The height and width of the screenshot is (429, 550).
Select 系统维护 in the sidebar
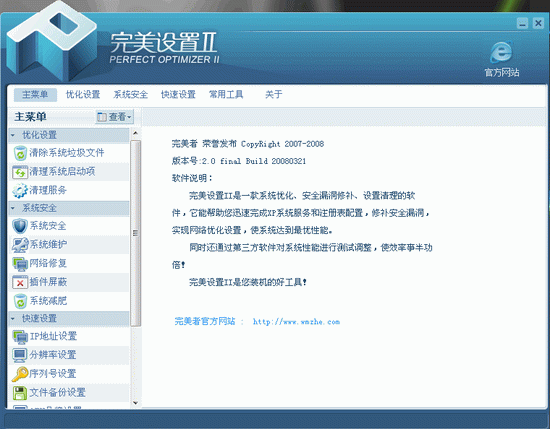[69, 244]
